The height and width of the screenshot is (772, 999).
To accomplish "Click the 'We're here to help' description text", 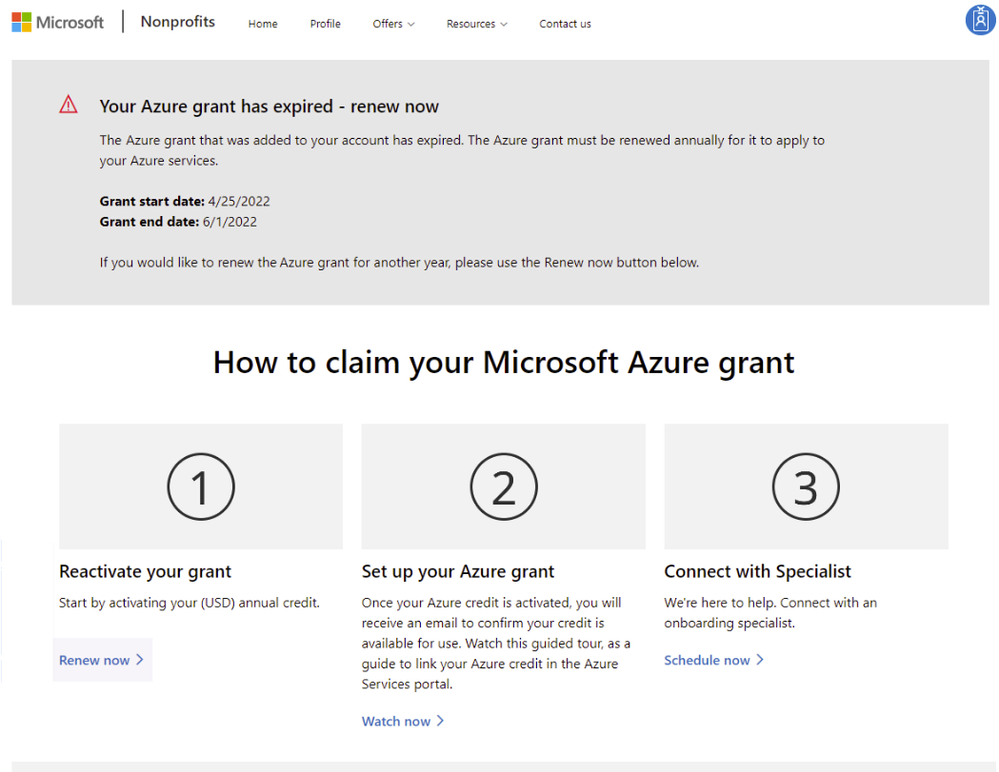I will [x=770, y=613].
